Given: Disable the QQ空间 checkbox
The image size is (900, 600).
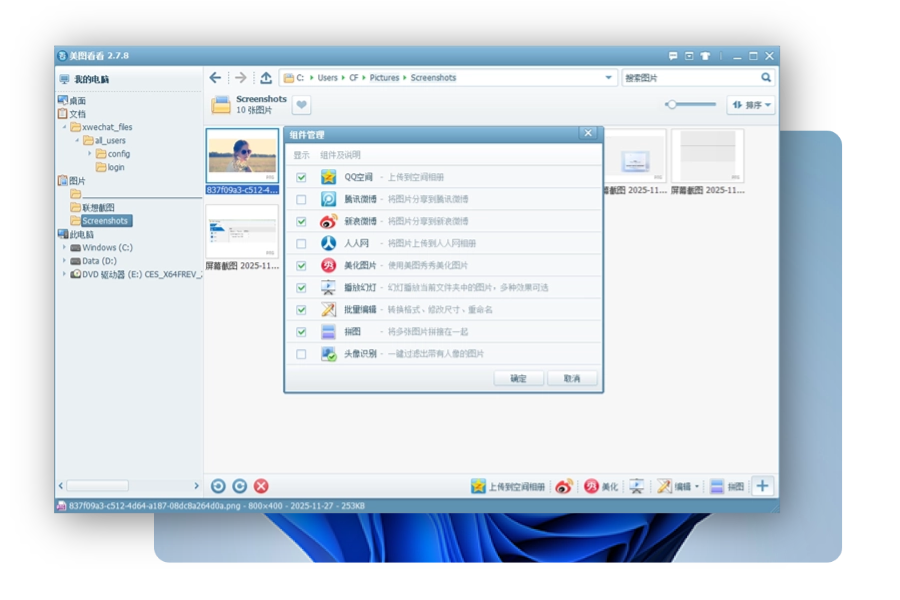Looking at the screenshot, I should click(x=300, y=175).
